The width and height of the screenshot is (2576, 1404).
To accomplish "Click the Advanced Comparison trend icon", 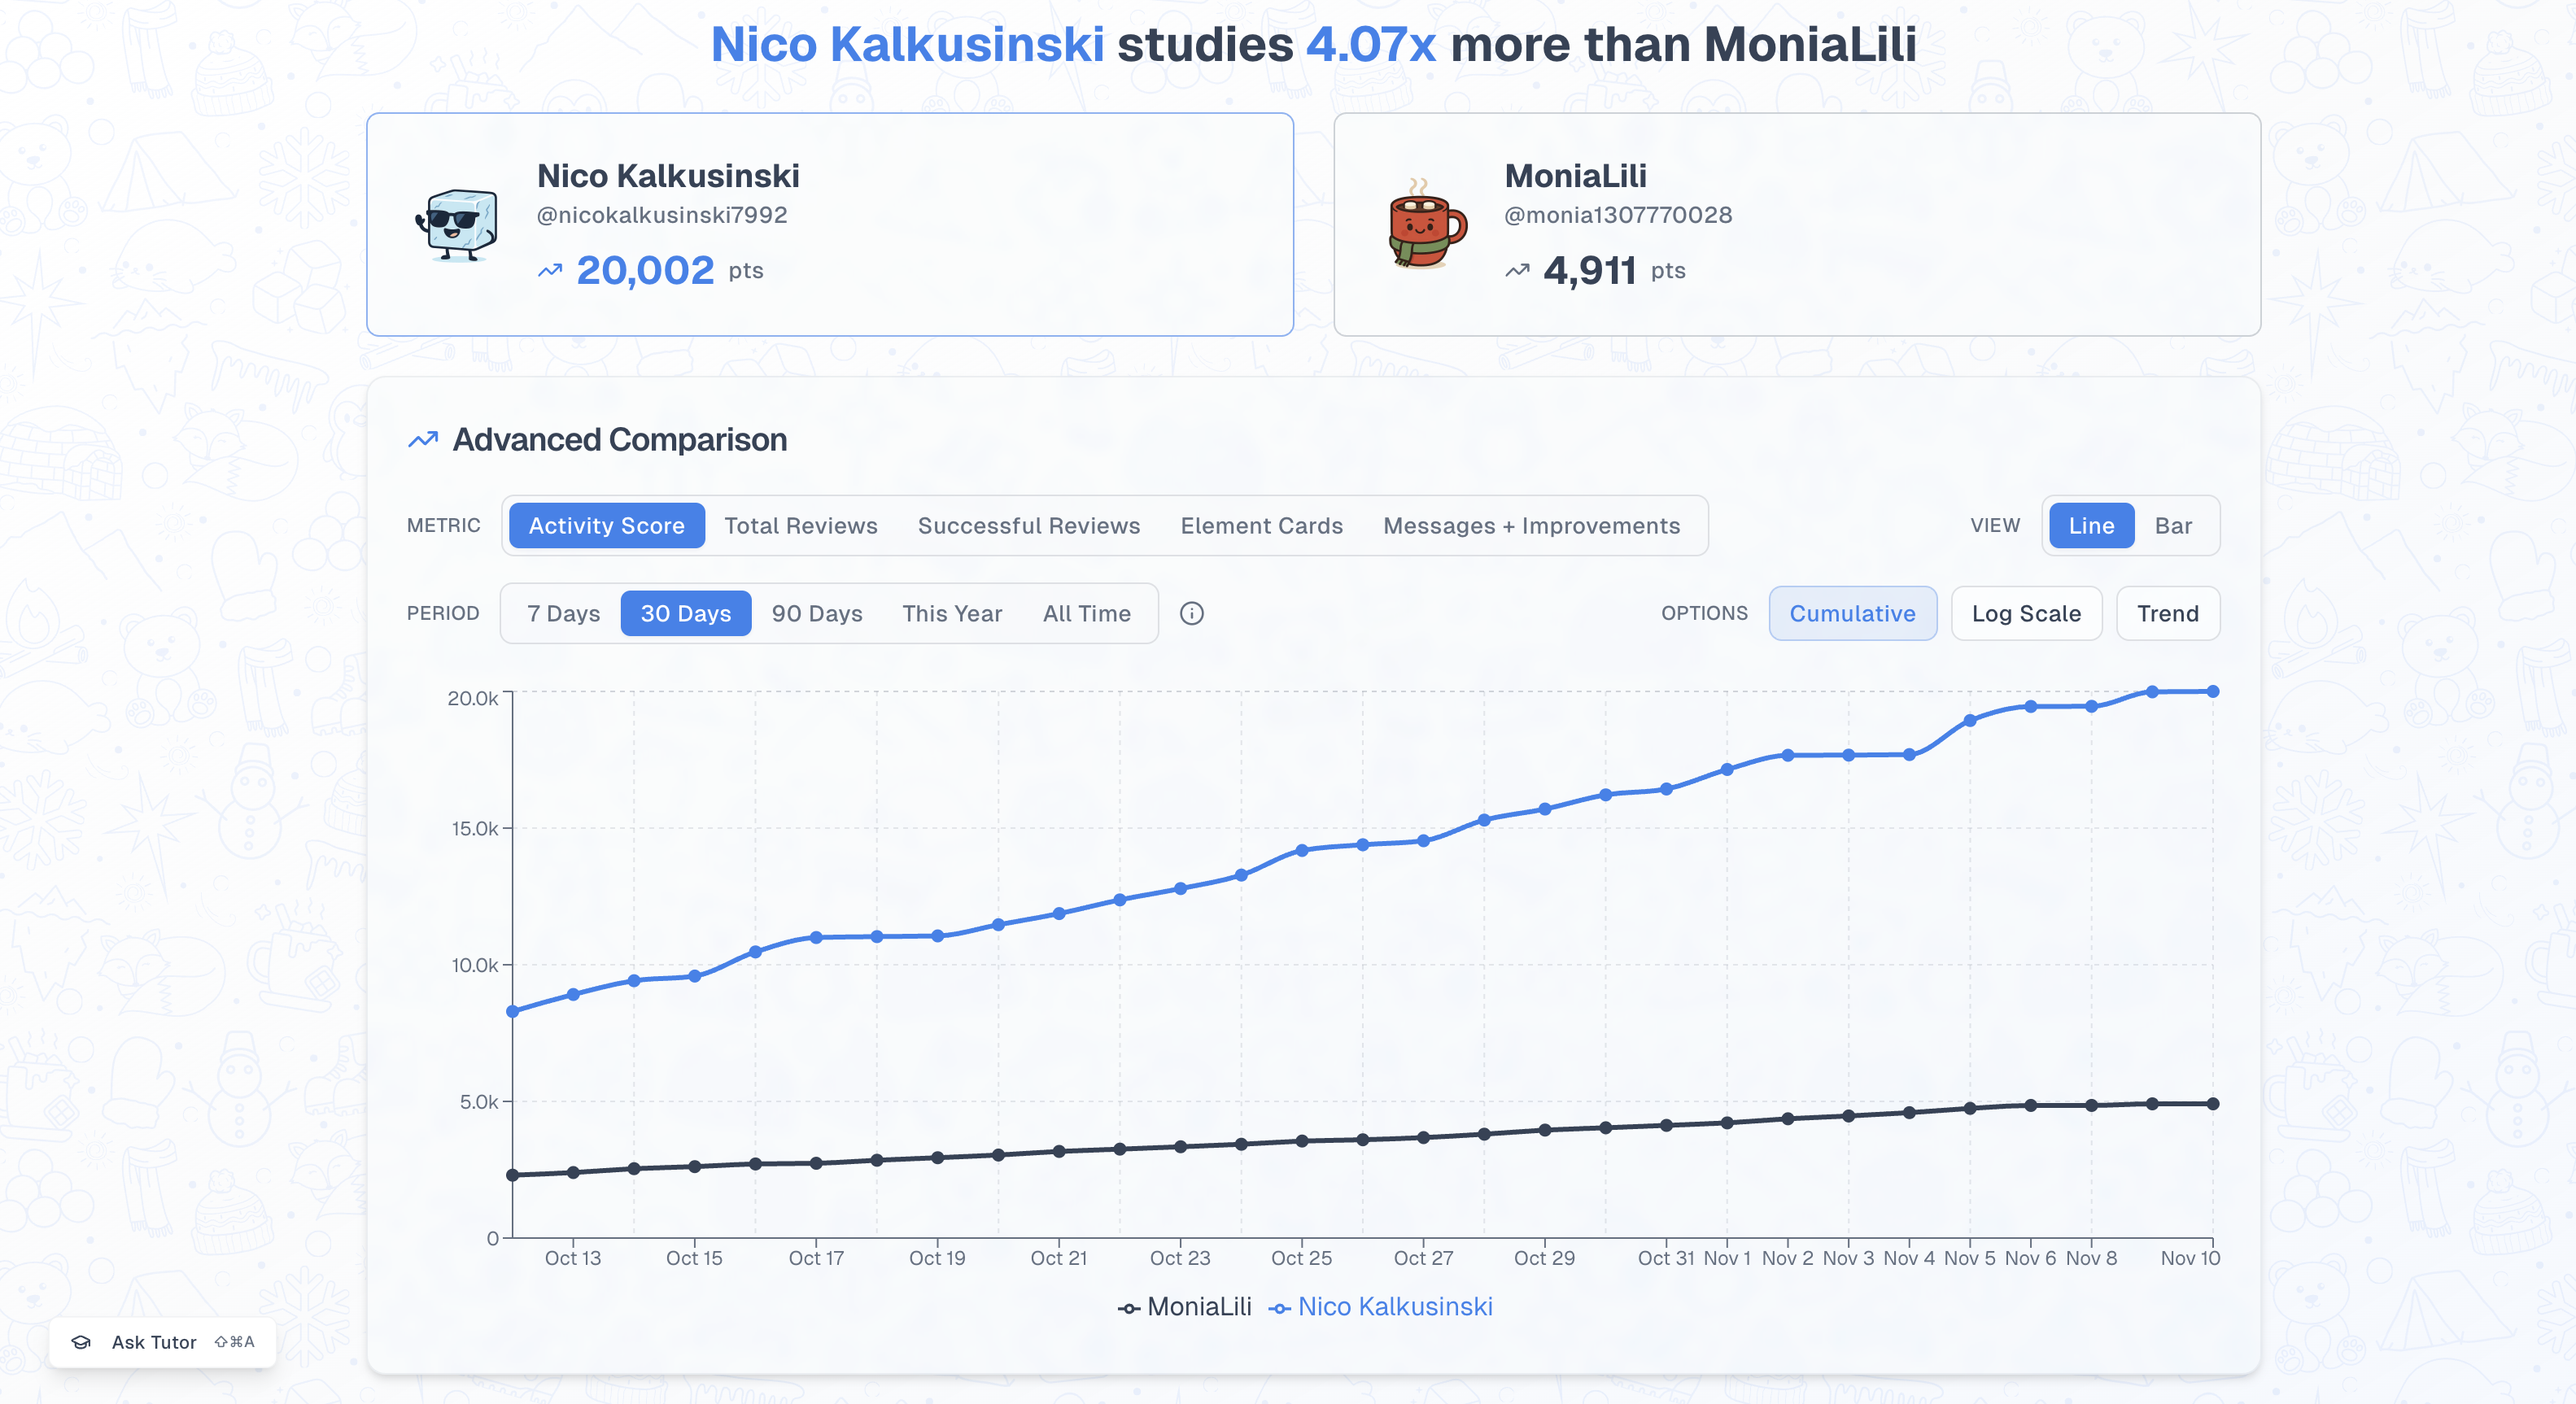I will pos(423,440).
